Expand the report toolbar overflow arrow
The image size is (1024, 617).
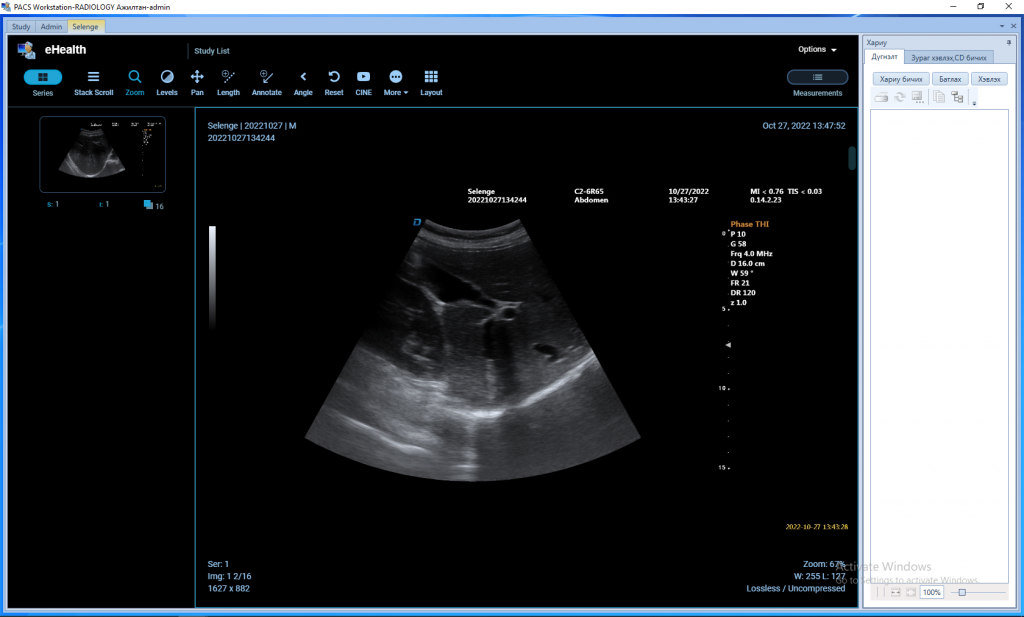[x=974, y=103]
